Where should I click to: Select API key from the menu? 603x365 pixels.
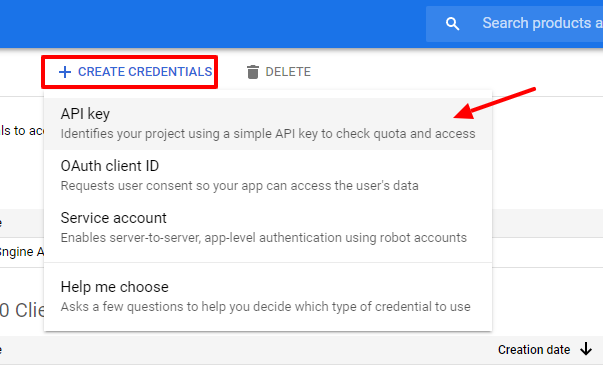click(x=268, y=123)
